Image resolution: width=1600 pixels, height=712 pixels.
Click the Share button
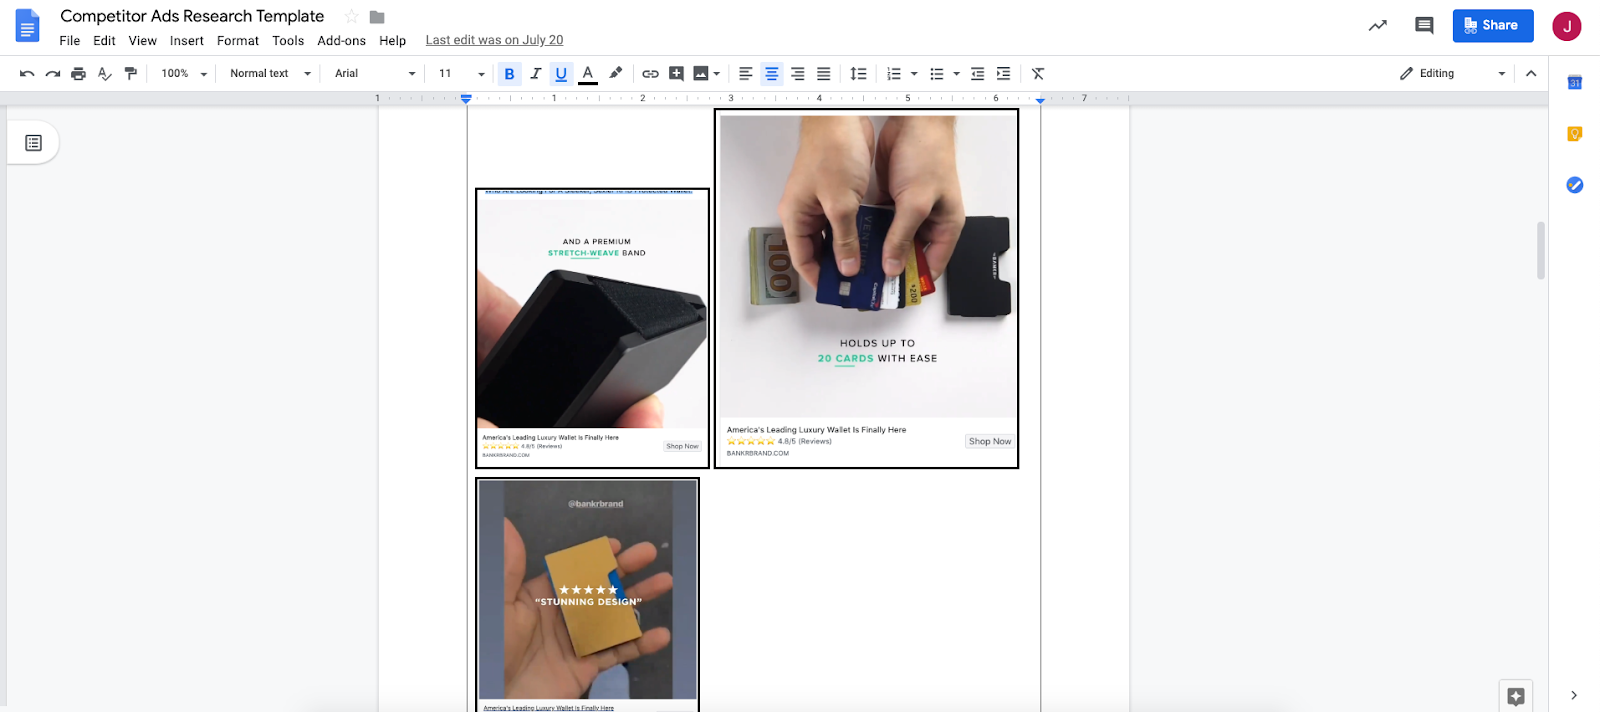pyautogui.click(x=1492, y=25)
